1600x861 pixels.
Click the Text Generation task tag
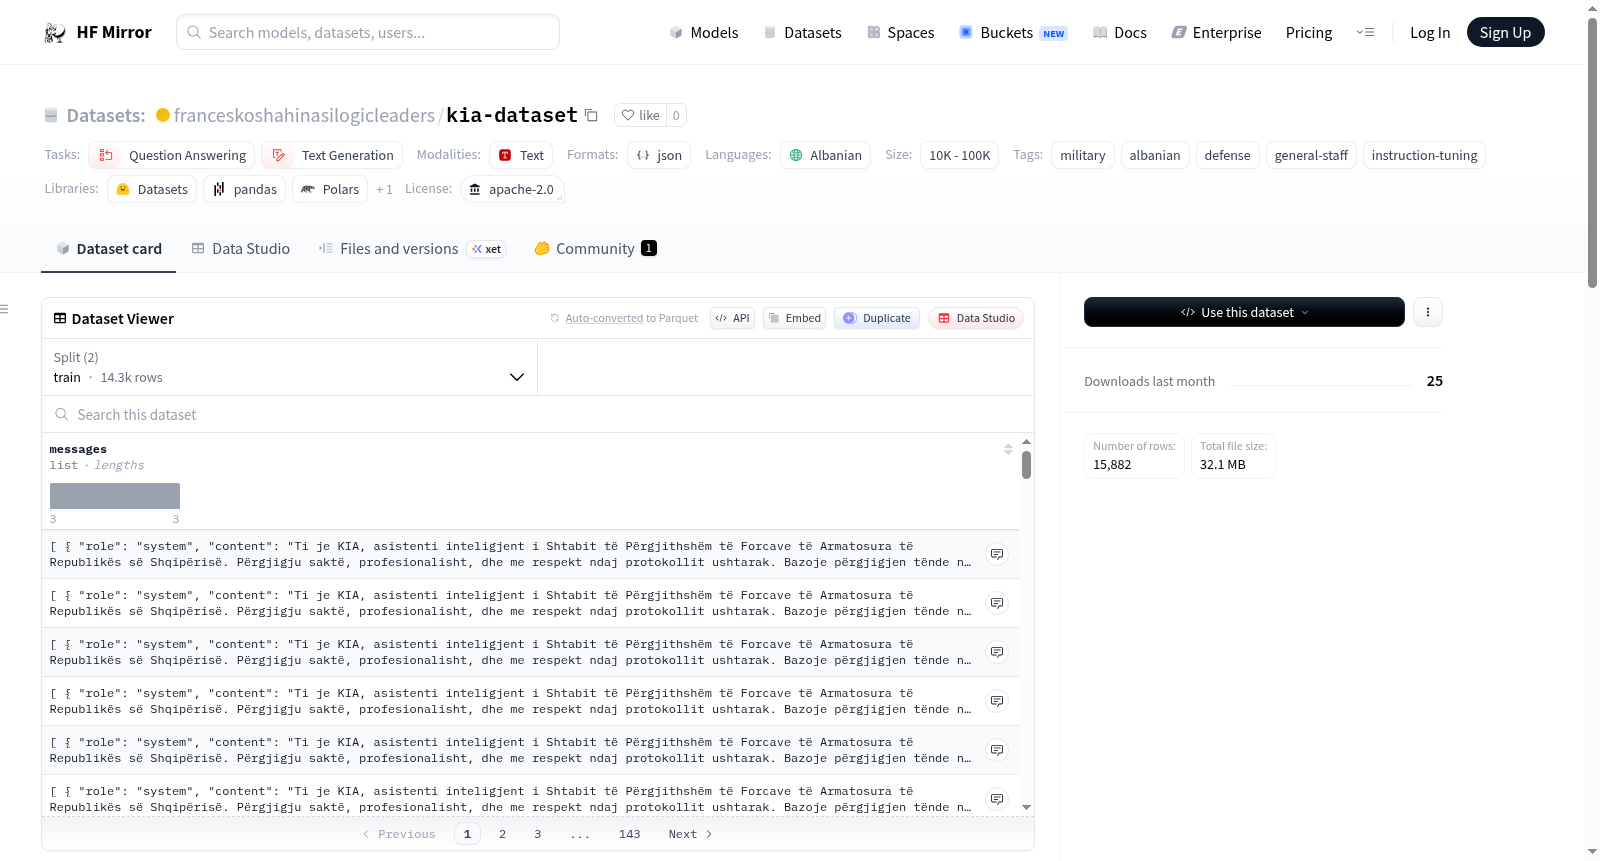[332, 155]
